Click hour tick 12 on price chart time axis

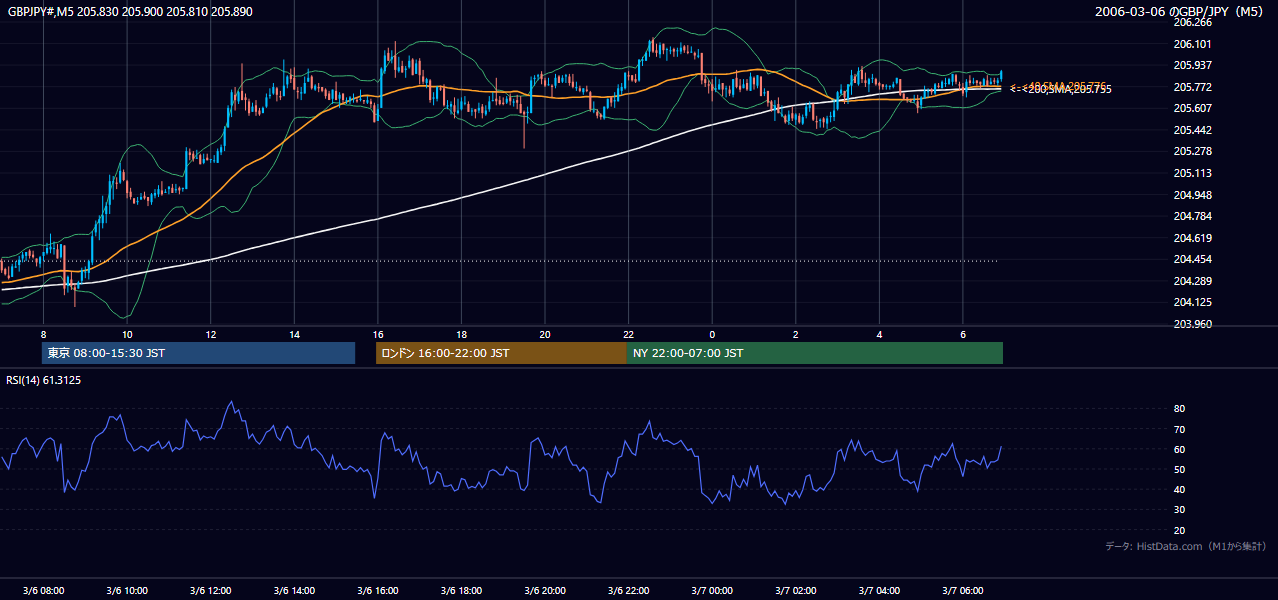tap(210, 334)
